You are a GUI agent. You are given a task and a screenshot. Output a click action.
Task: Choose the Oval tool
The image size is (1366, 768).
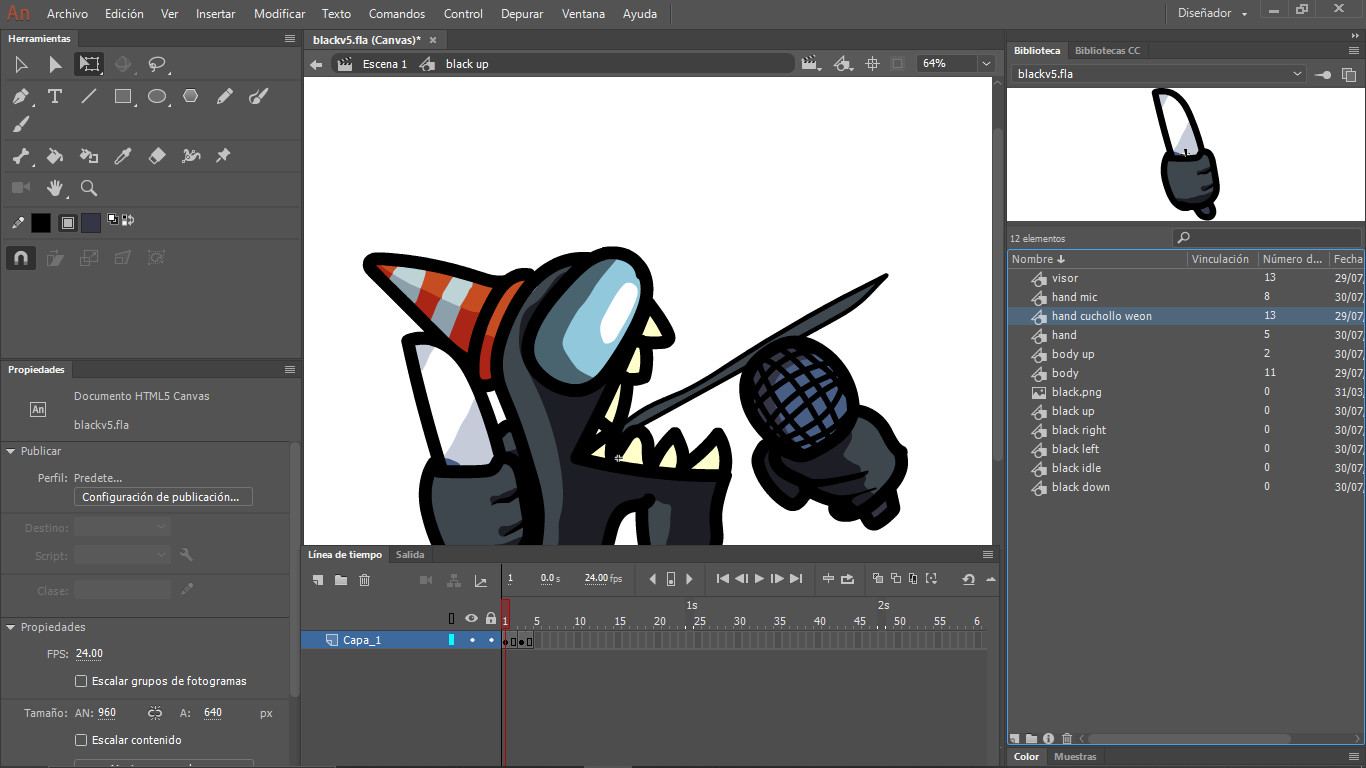[x=157, y=97]
